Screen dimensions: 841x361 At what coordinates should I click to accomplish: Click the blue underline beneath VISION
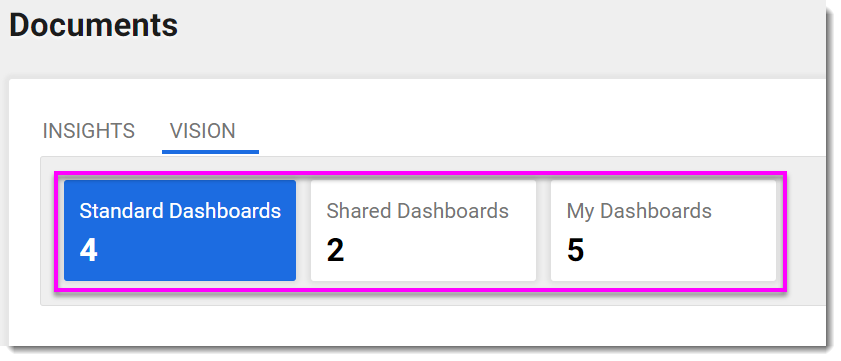click(x=210, y=152)
